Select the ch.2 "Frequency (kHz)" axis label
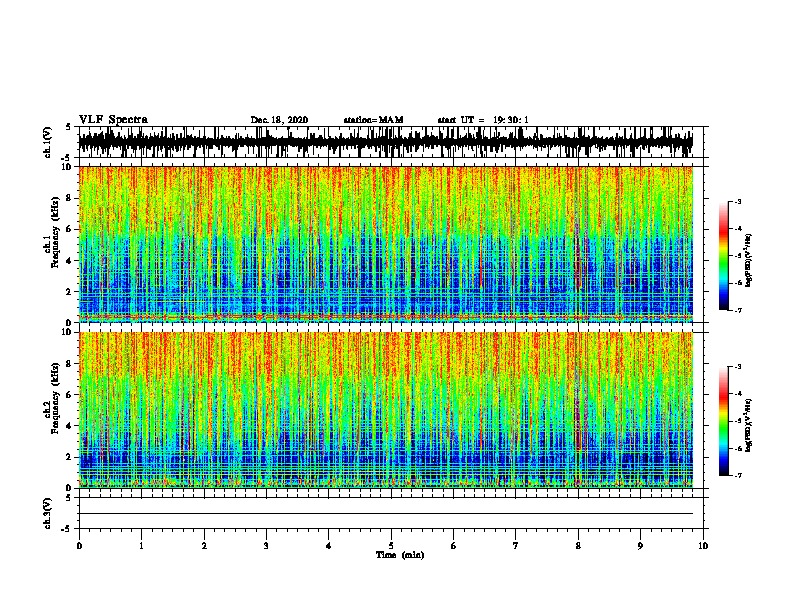 coord(55,398)
